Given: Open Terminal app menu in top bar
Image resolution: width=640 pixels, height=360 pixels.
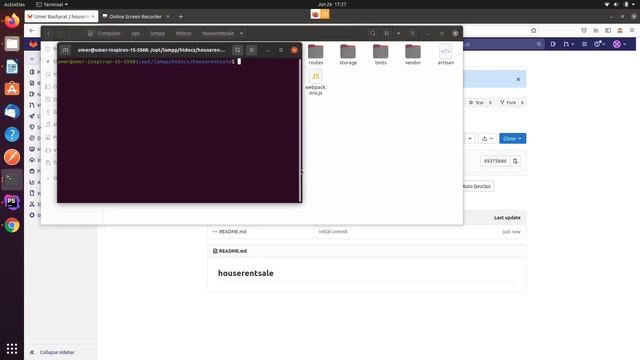Looking at the screenshot, I should 52,4.
